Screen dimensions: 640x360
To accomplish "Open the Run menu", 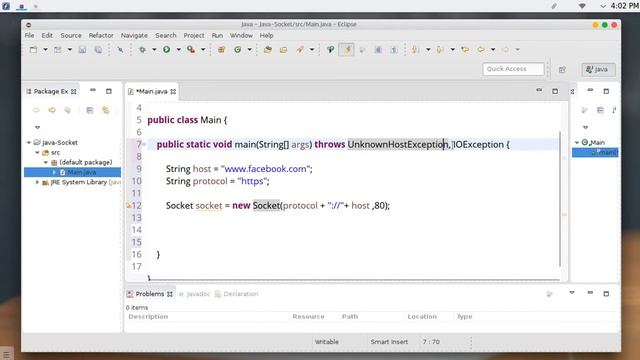I will pos(217,36).
